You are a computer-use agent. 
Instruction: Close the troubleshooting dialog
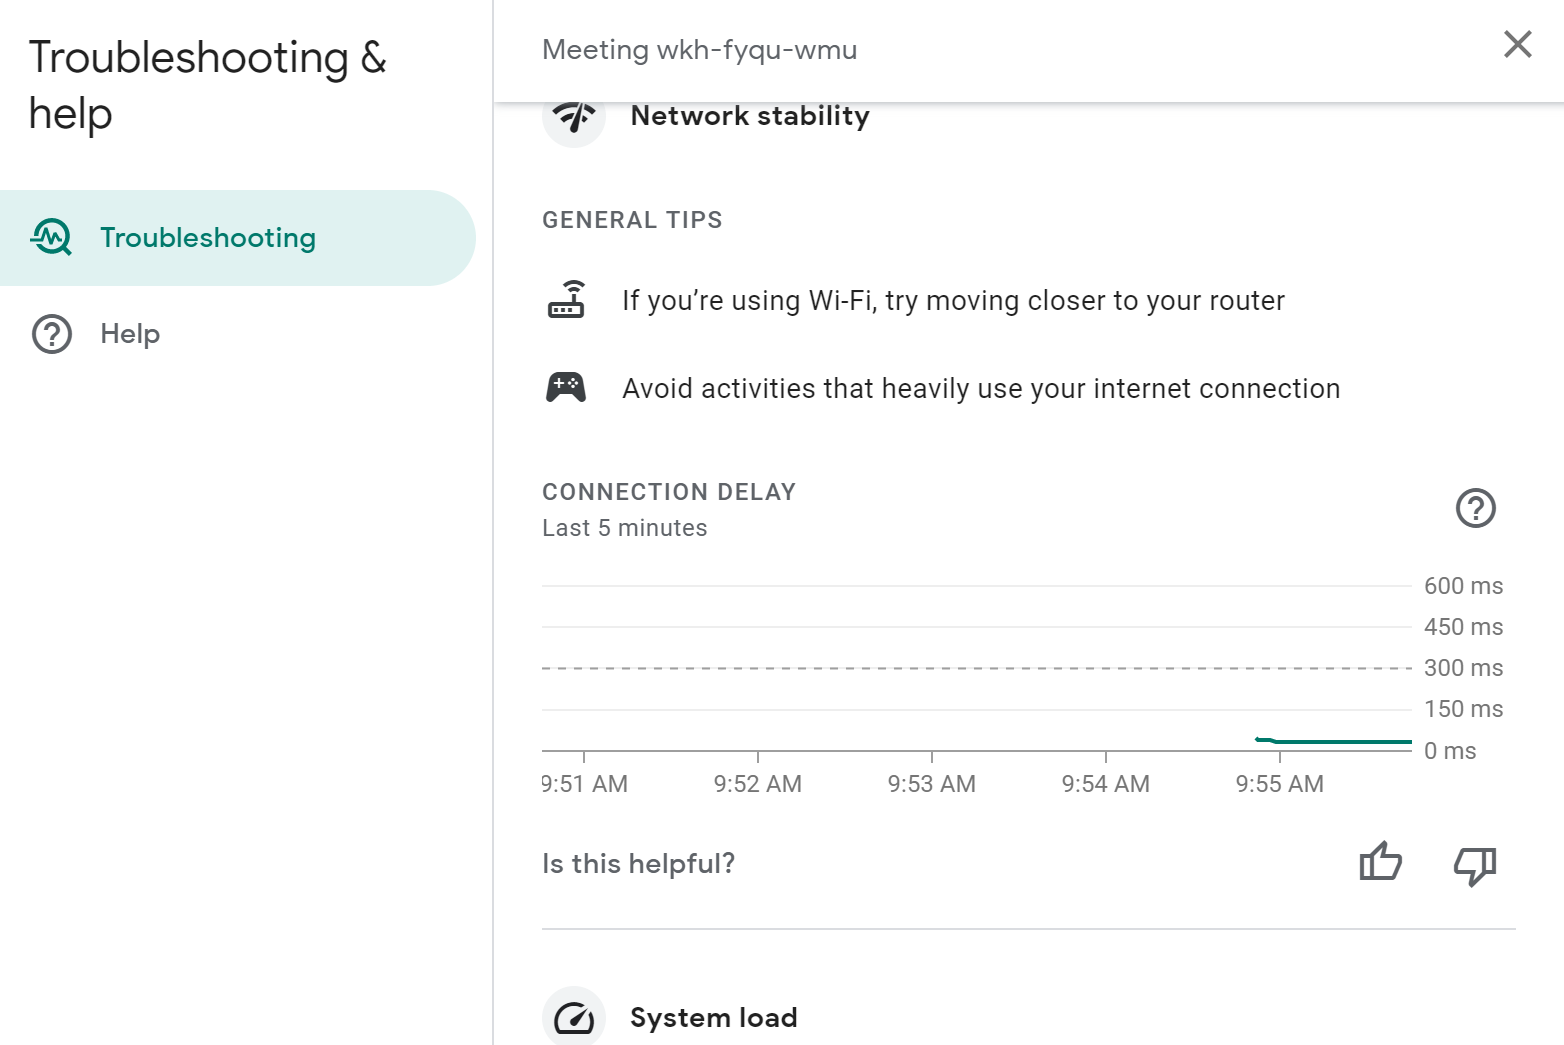tap(1517, 44)
